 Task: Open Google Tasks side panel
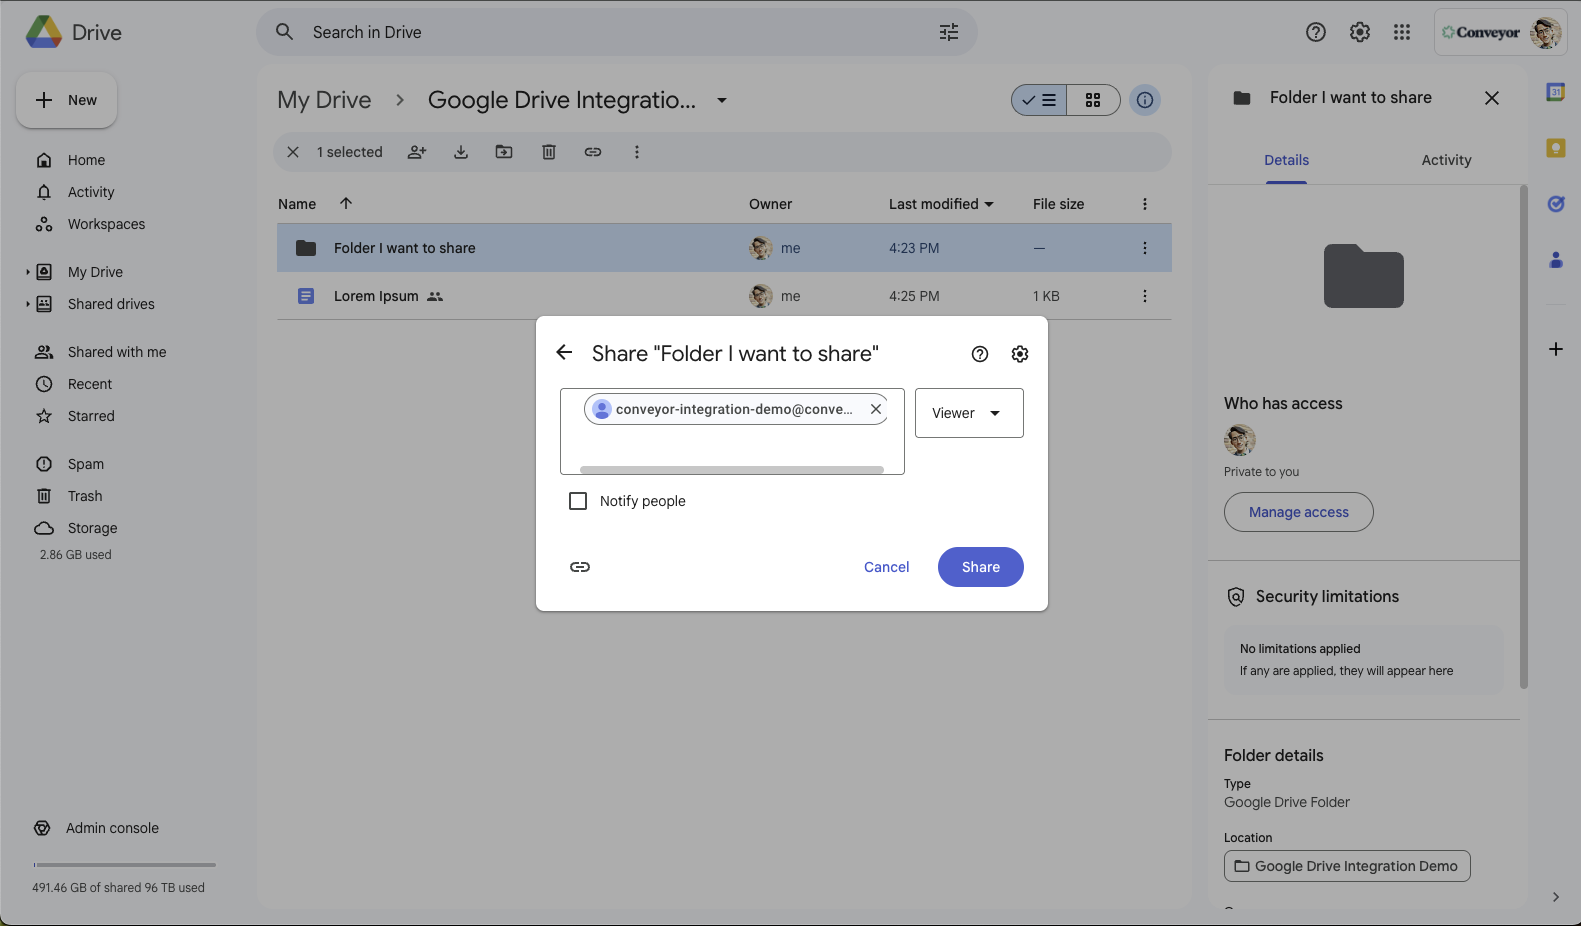[1556, 204]
